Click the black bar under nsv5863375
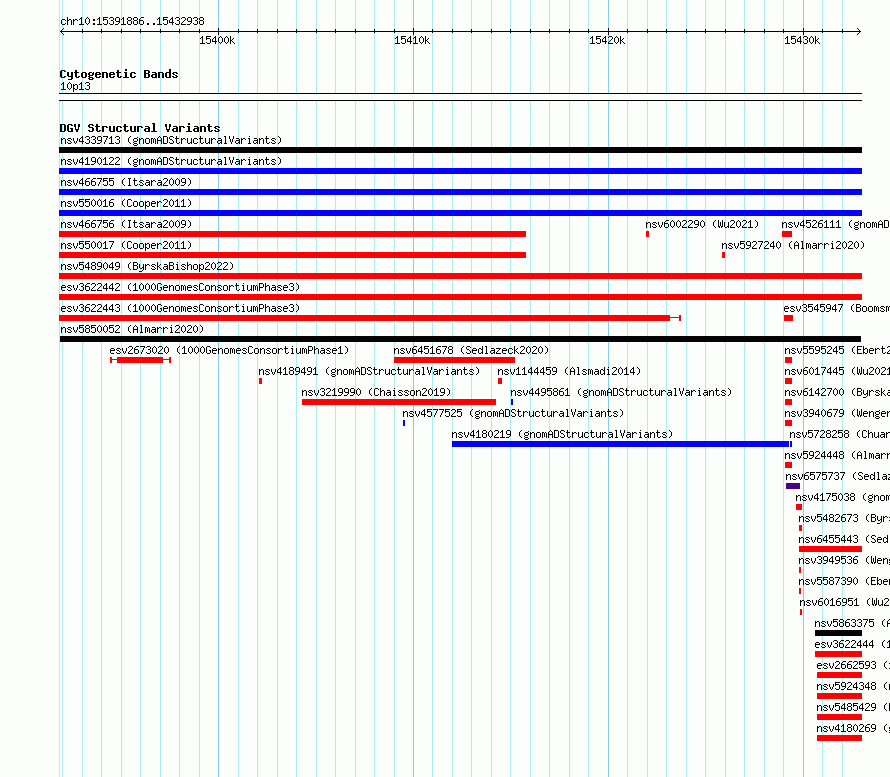 [838, 633]
